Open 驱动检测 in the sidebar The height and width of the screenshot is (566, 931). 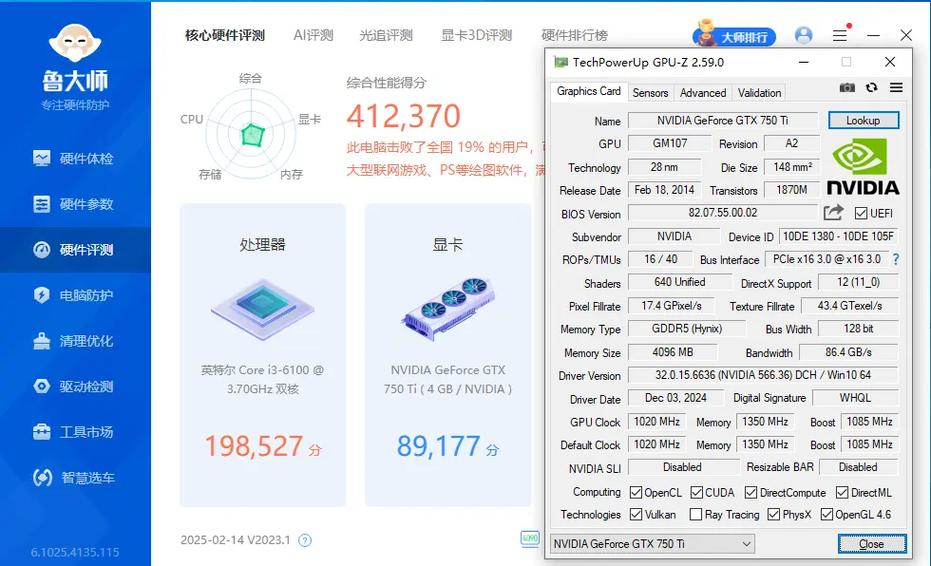[x=75, y=387]
